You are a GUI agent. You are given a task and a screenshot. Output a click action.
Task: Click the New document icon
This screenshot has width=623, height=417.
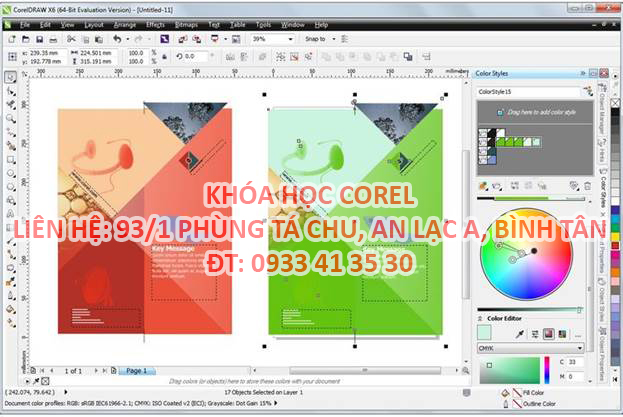[x=12, y=39]
